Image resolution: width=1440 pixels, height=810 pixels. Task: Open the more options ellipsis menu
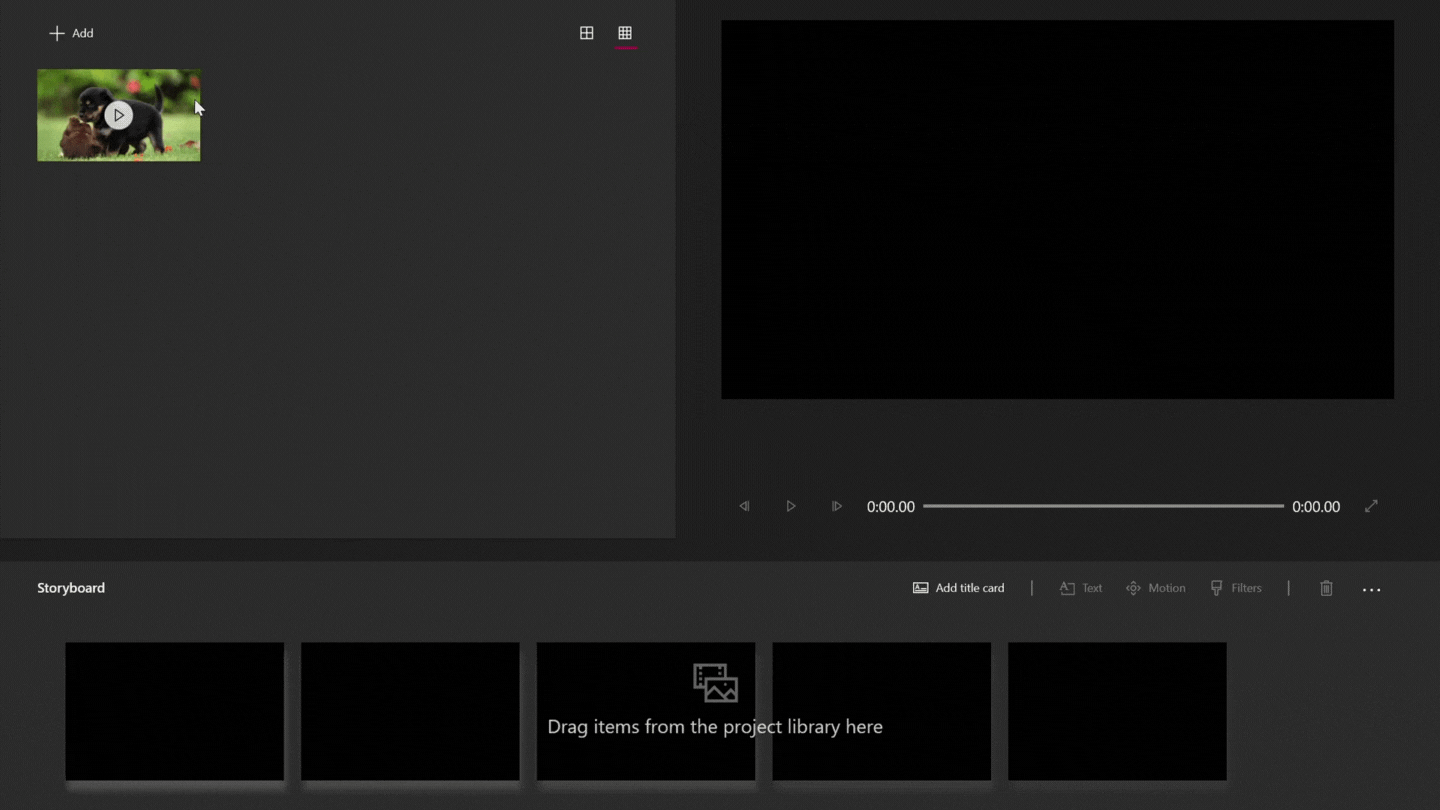(1371, 590)
